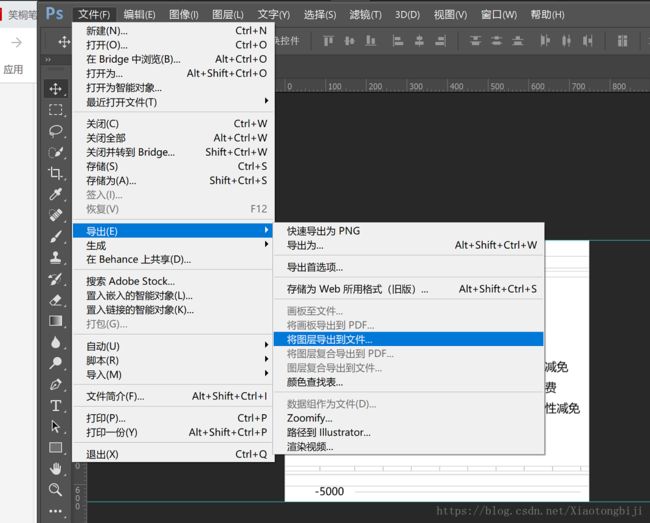
Task: Choose 将图层导出到文件... in export submenu
Action: pyautogui.click(x=408, y=339)
